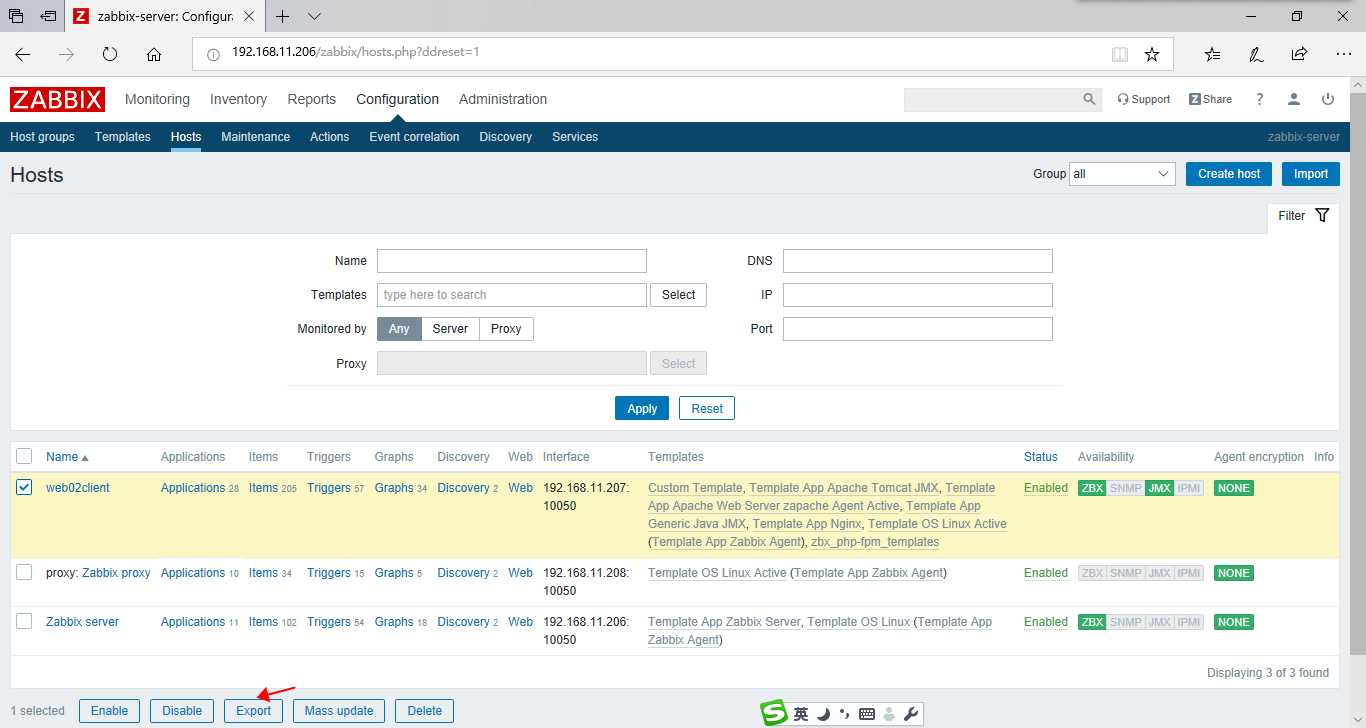Open Inventory menu

238,99
